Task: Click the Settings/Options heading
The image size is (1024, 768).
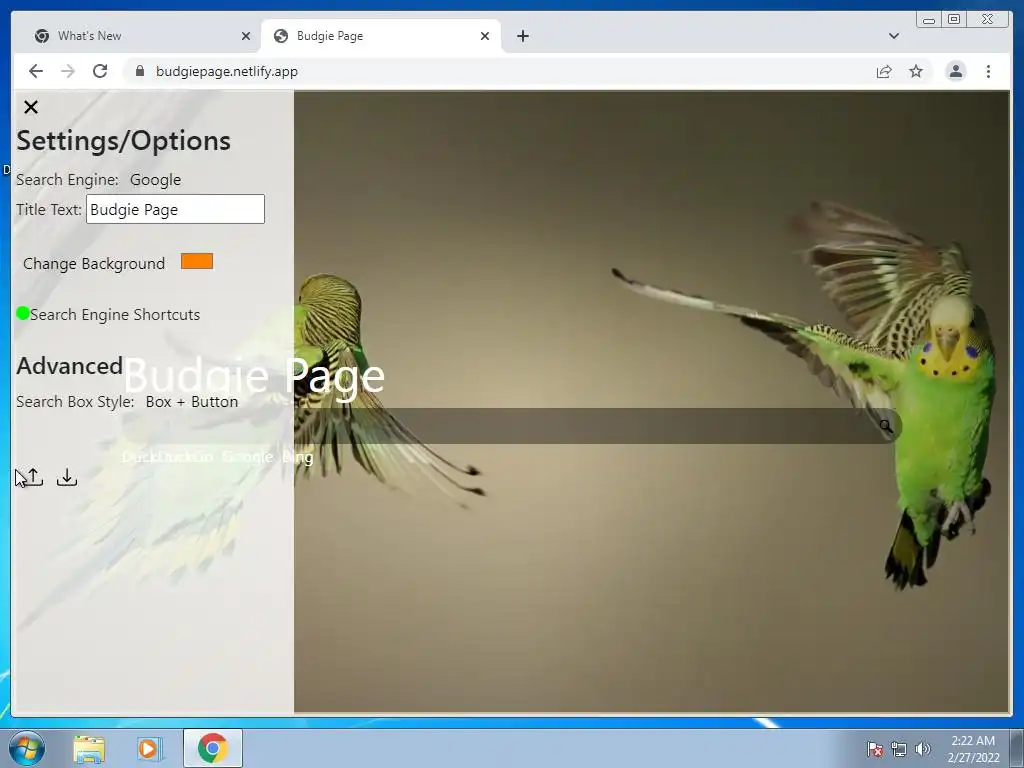Action: [123, 141]
